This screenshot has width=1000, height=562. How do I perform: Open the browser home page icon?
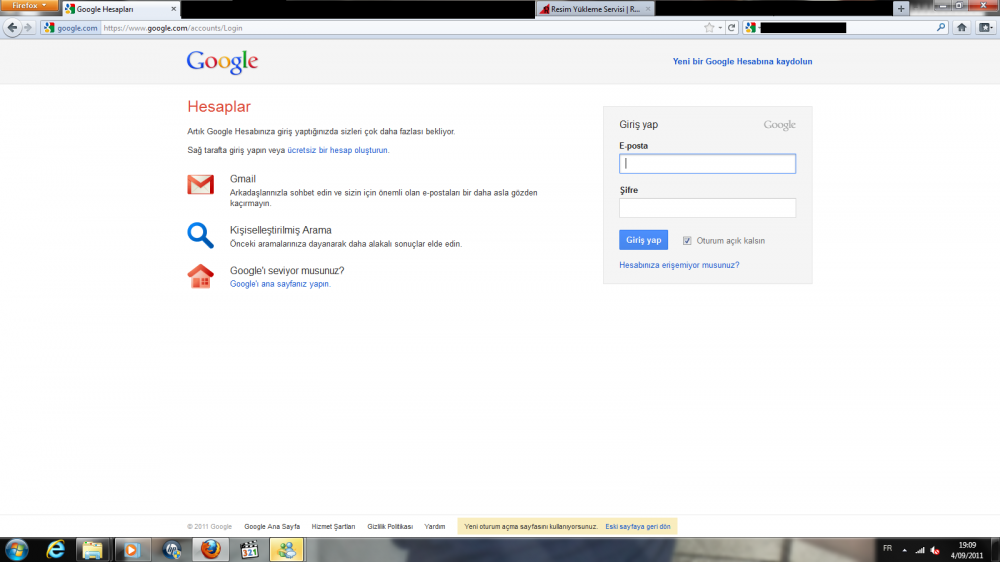pos(962,27)
